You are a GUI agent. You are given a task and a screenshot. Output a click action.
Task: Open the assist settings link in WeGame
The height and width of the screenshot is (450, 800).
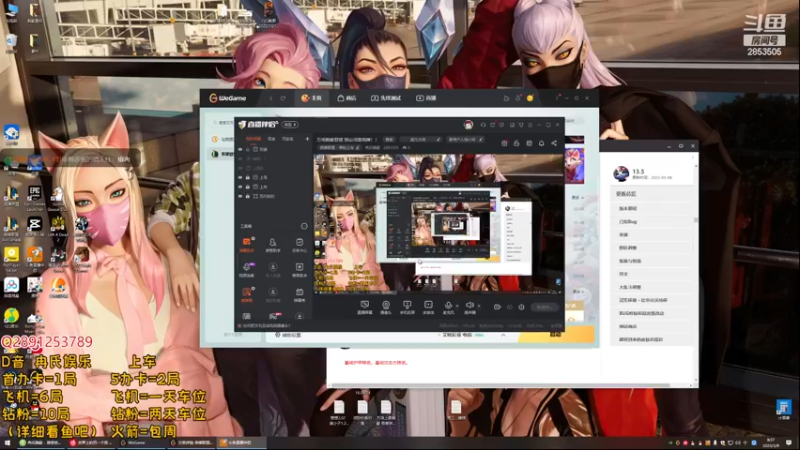pyautogui.click(x=288, y=335)
